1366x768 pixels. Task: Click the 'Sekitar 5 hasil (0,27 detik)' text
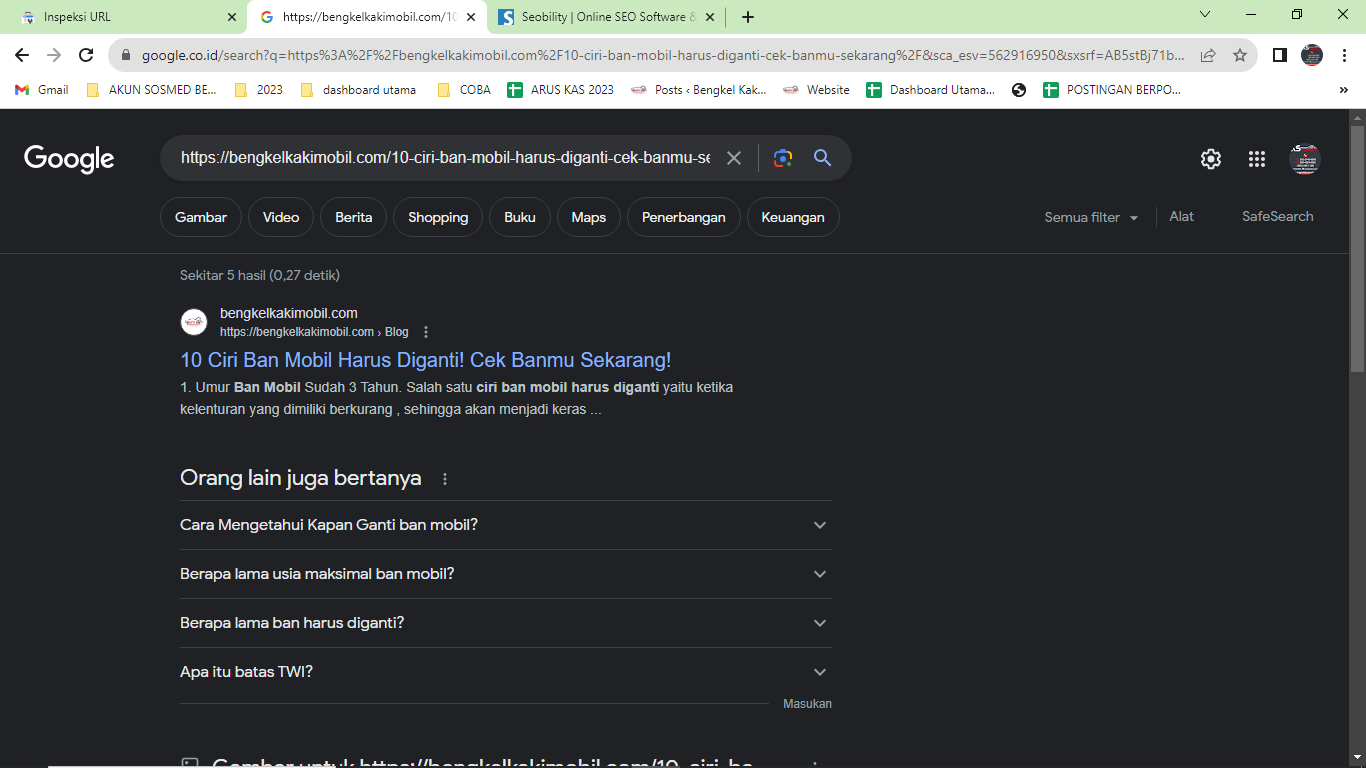[260, 275]
